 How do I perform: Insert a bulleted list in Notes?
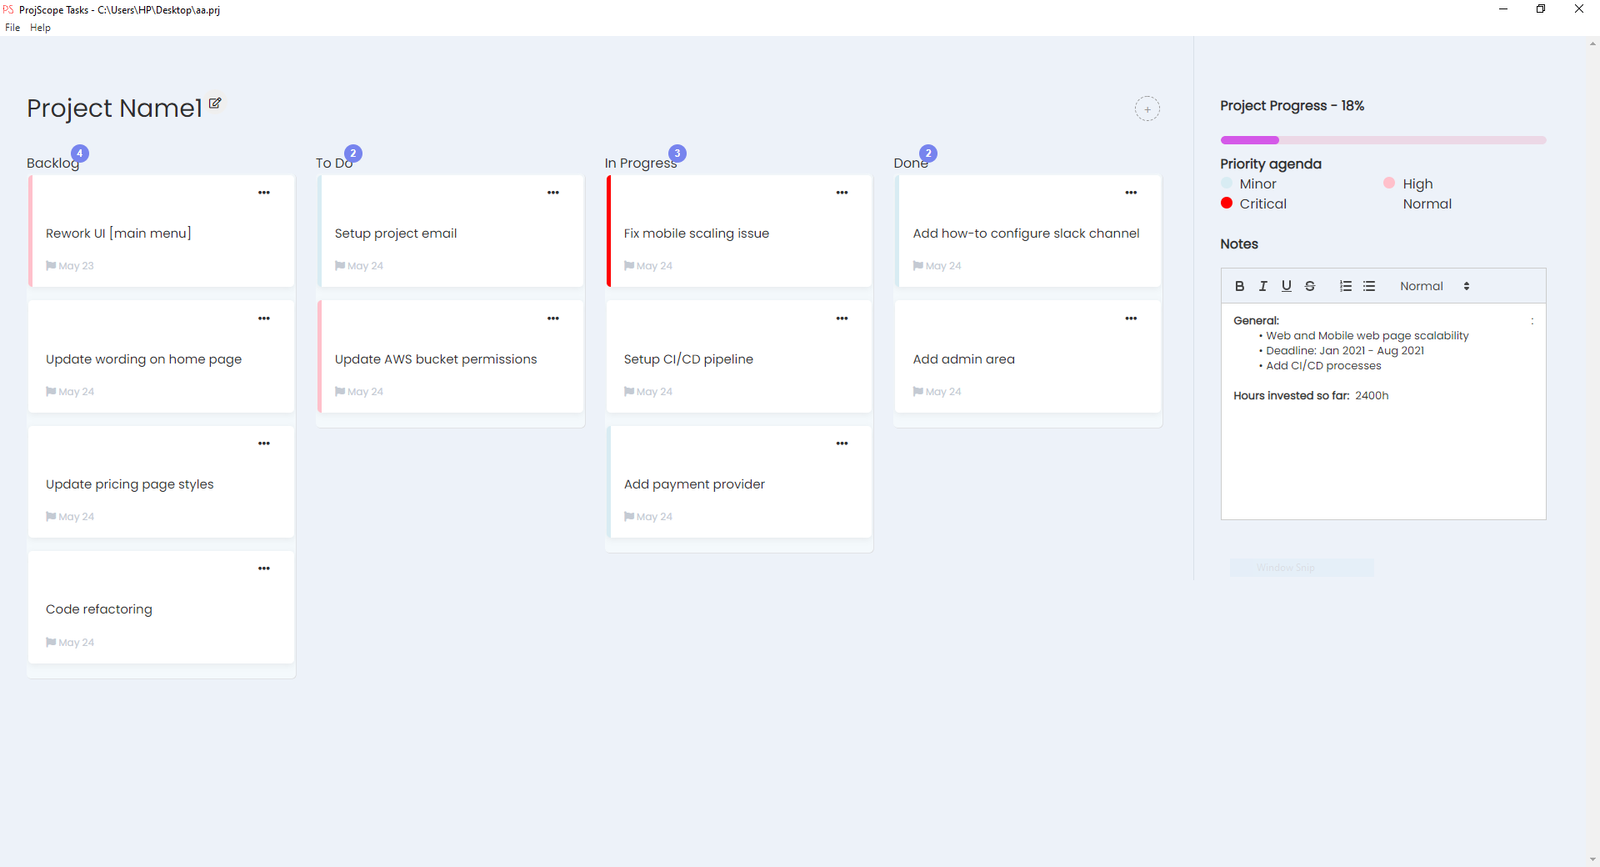pyautogui.click(x=1369, y=286)
